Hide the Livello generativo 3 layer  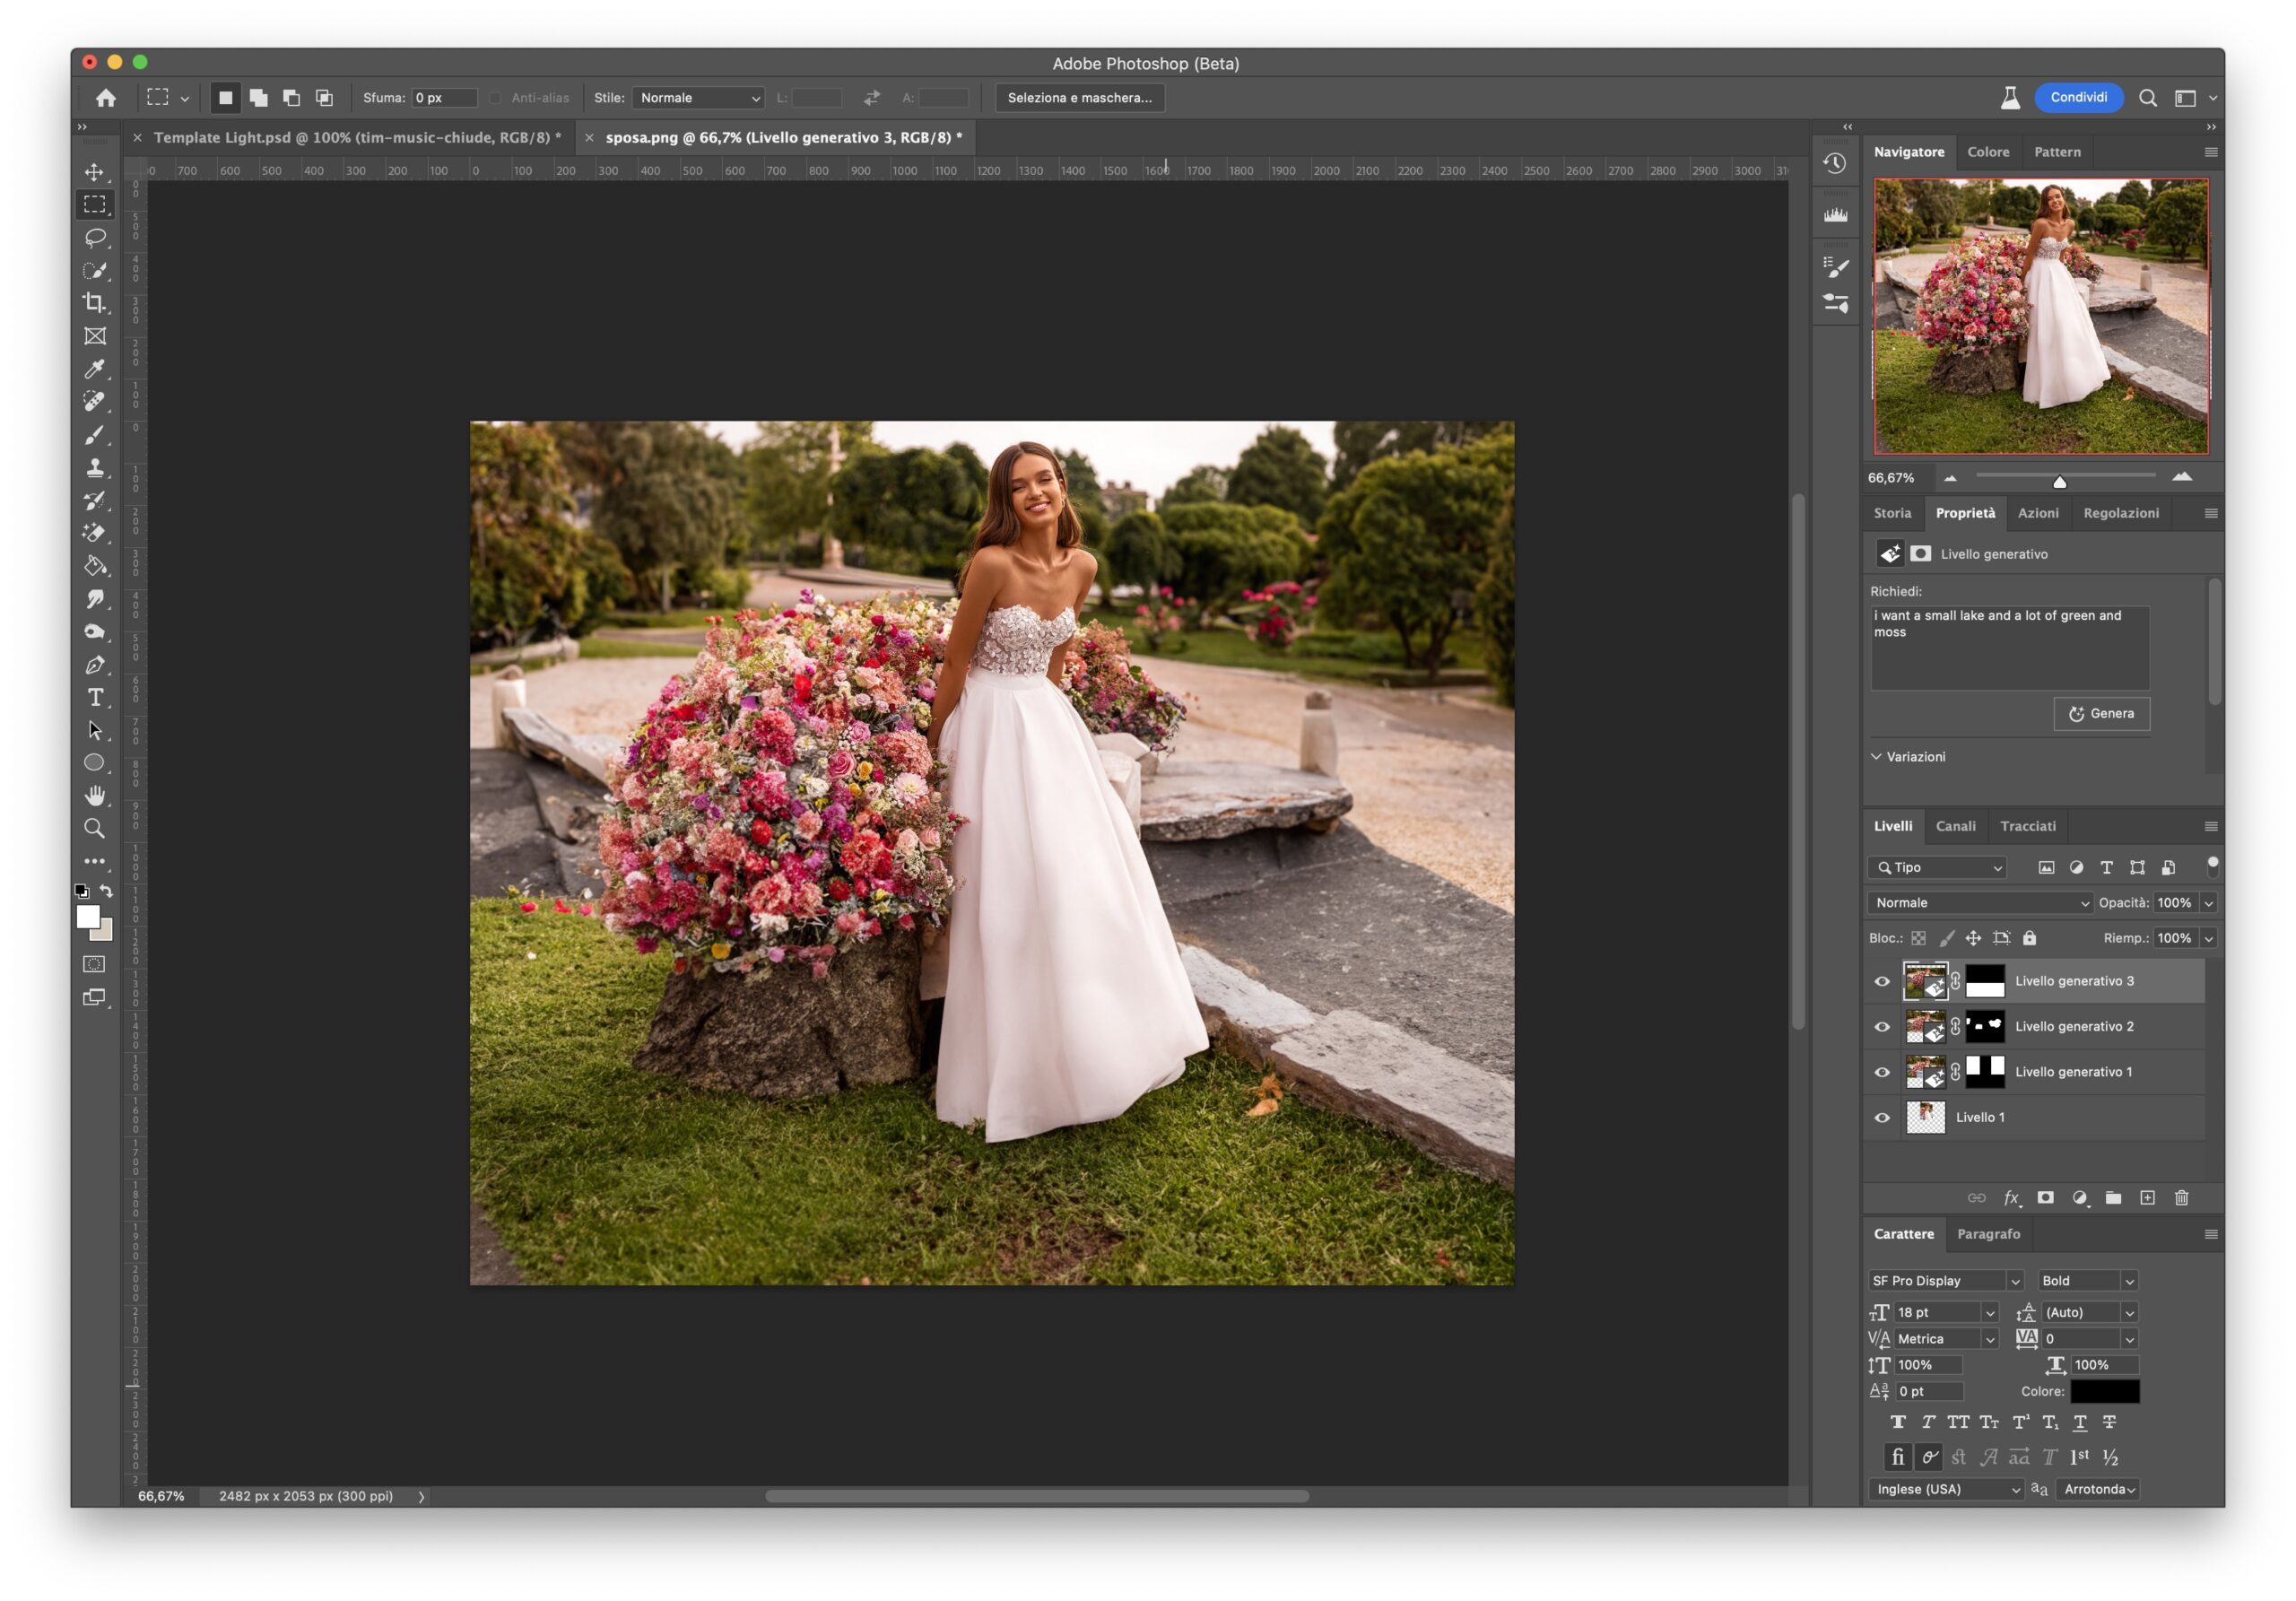point(1882,982)
